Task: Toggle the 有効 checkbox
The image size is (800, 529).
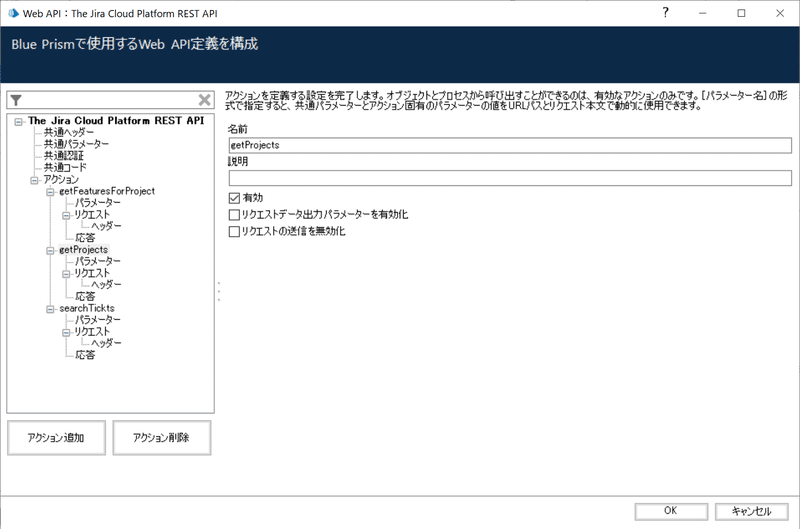Action: [234, 198]
